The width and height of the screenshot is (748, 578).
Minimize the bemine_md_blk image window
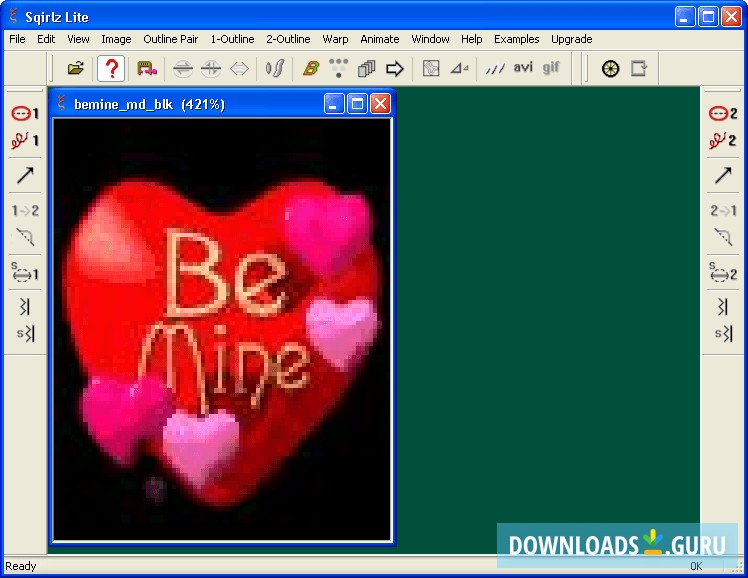(x=334, y=104)
